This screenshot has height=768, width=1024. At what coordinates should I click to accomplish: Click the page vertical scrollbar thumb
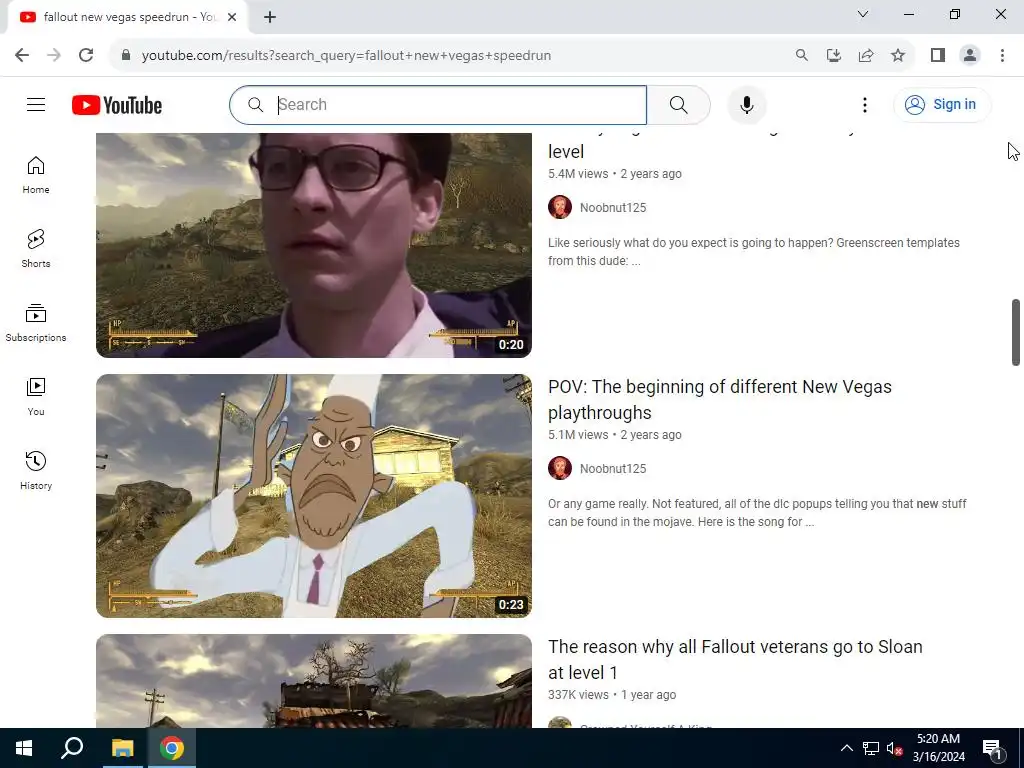click(1016, 332)
